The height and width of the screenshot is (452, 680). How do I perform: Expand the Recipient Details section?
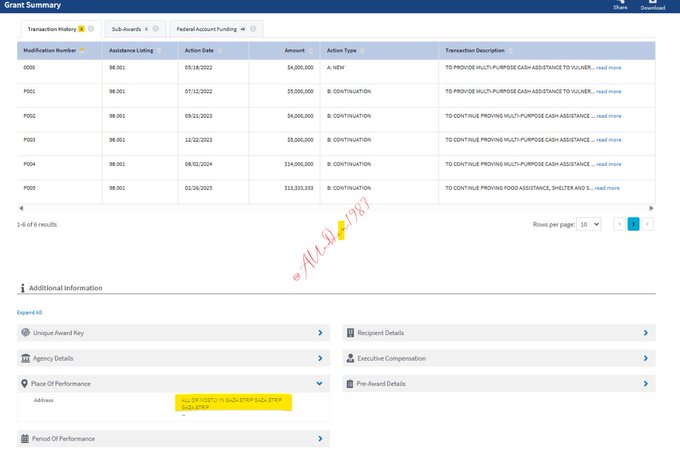pyautogui.click(x=646, y=332)
